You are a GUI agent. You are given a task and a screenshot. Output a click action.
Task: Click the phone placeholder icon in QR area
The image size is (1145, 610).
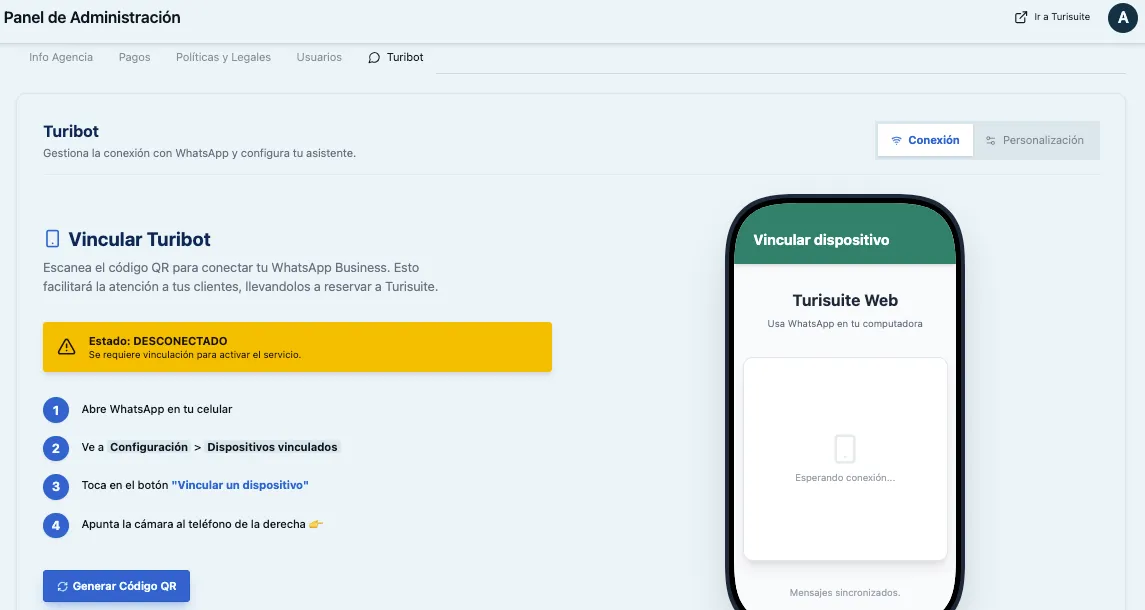coord(845,448)
